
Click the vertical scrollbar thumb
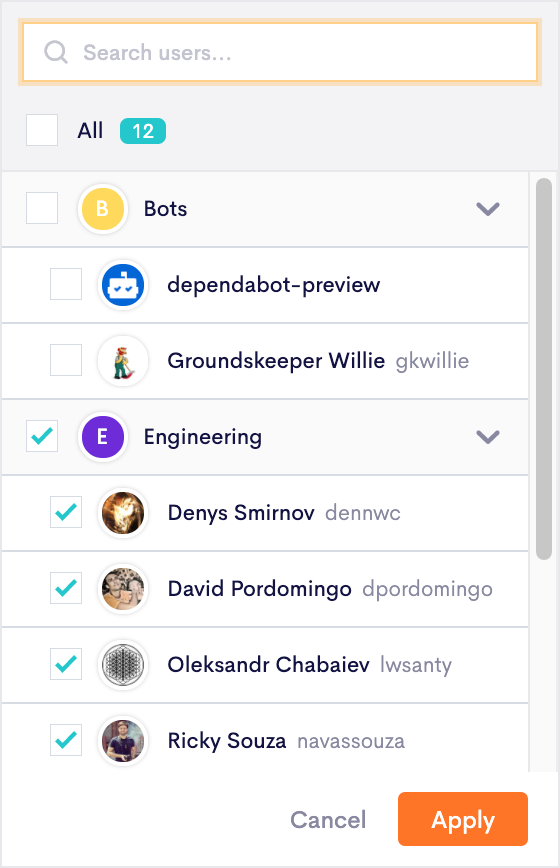544,369
